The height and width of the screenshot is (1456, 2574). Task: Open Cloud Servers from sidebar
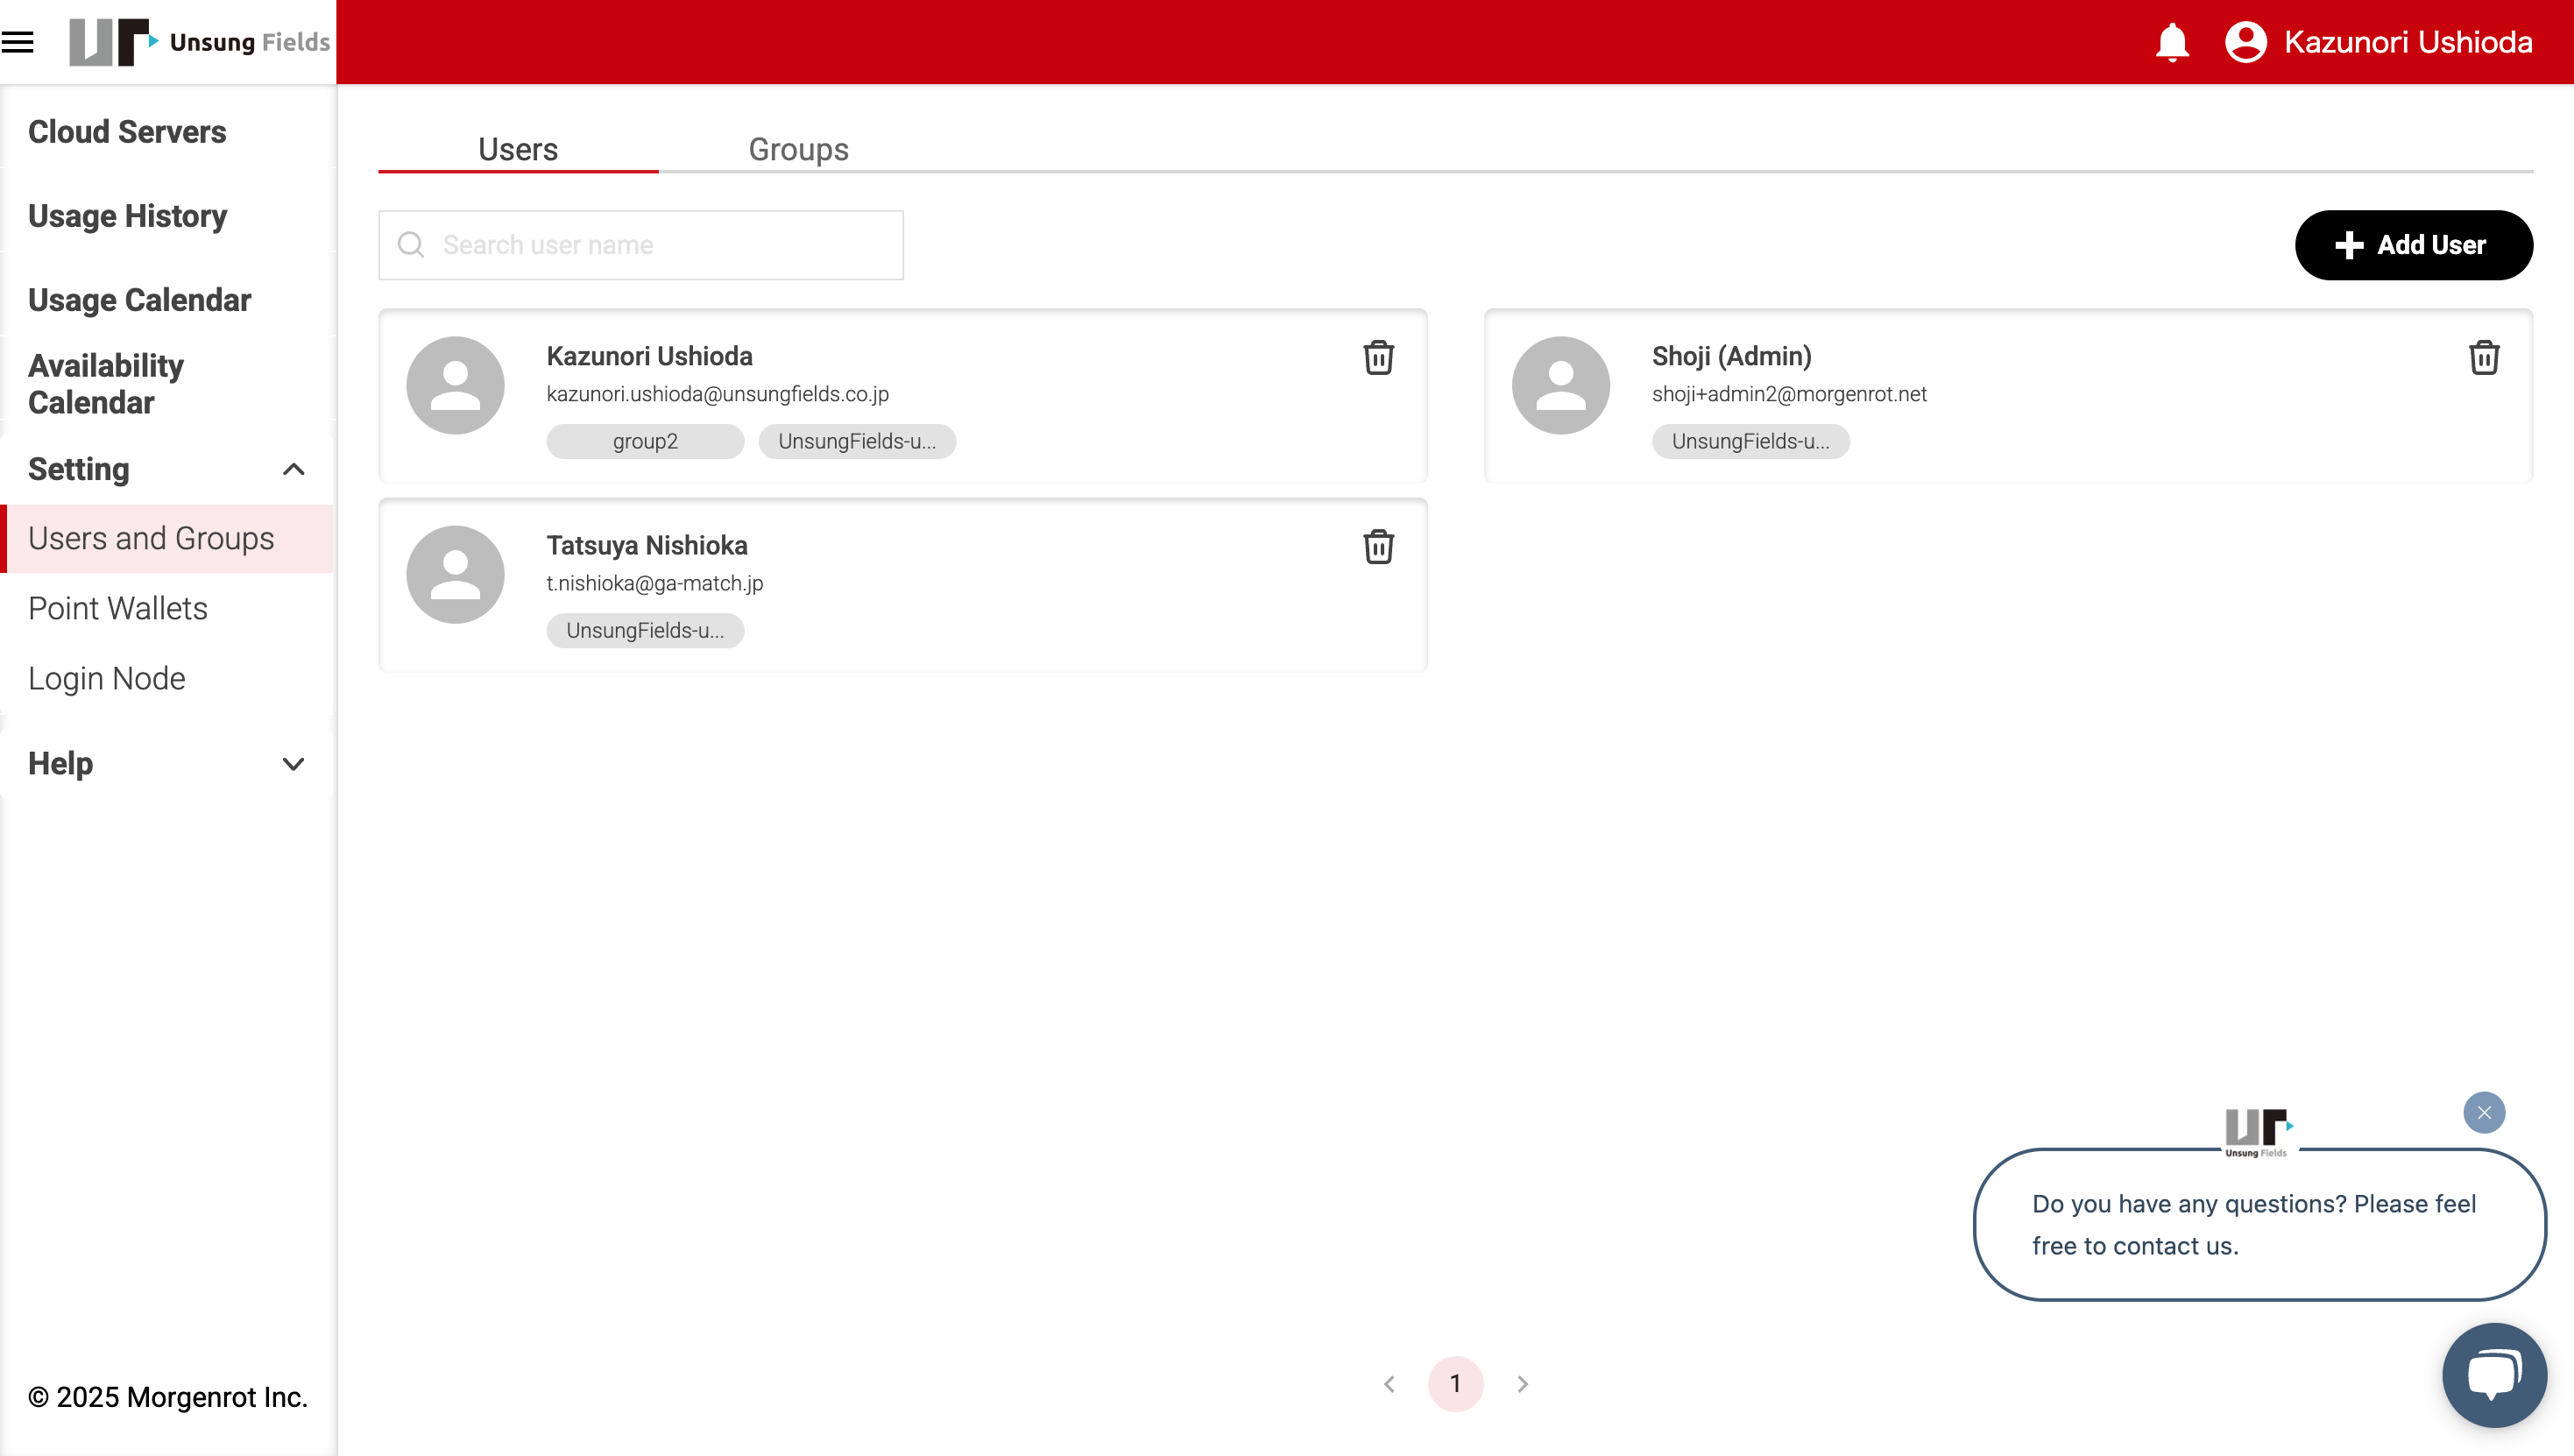[x=127, y=132]
